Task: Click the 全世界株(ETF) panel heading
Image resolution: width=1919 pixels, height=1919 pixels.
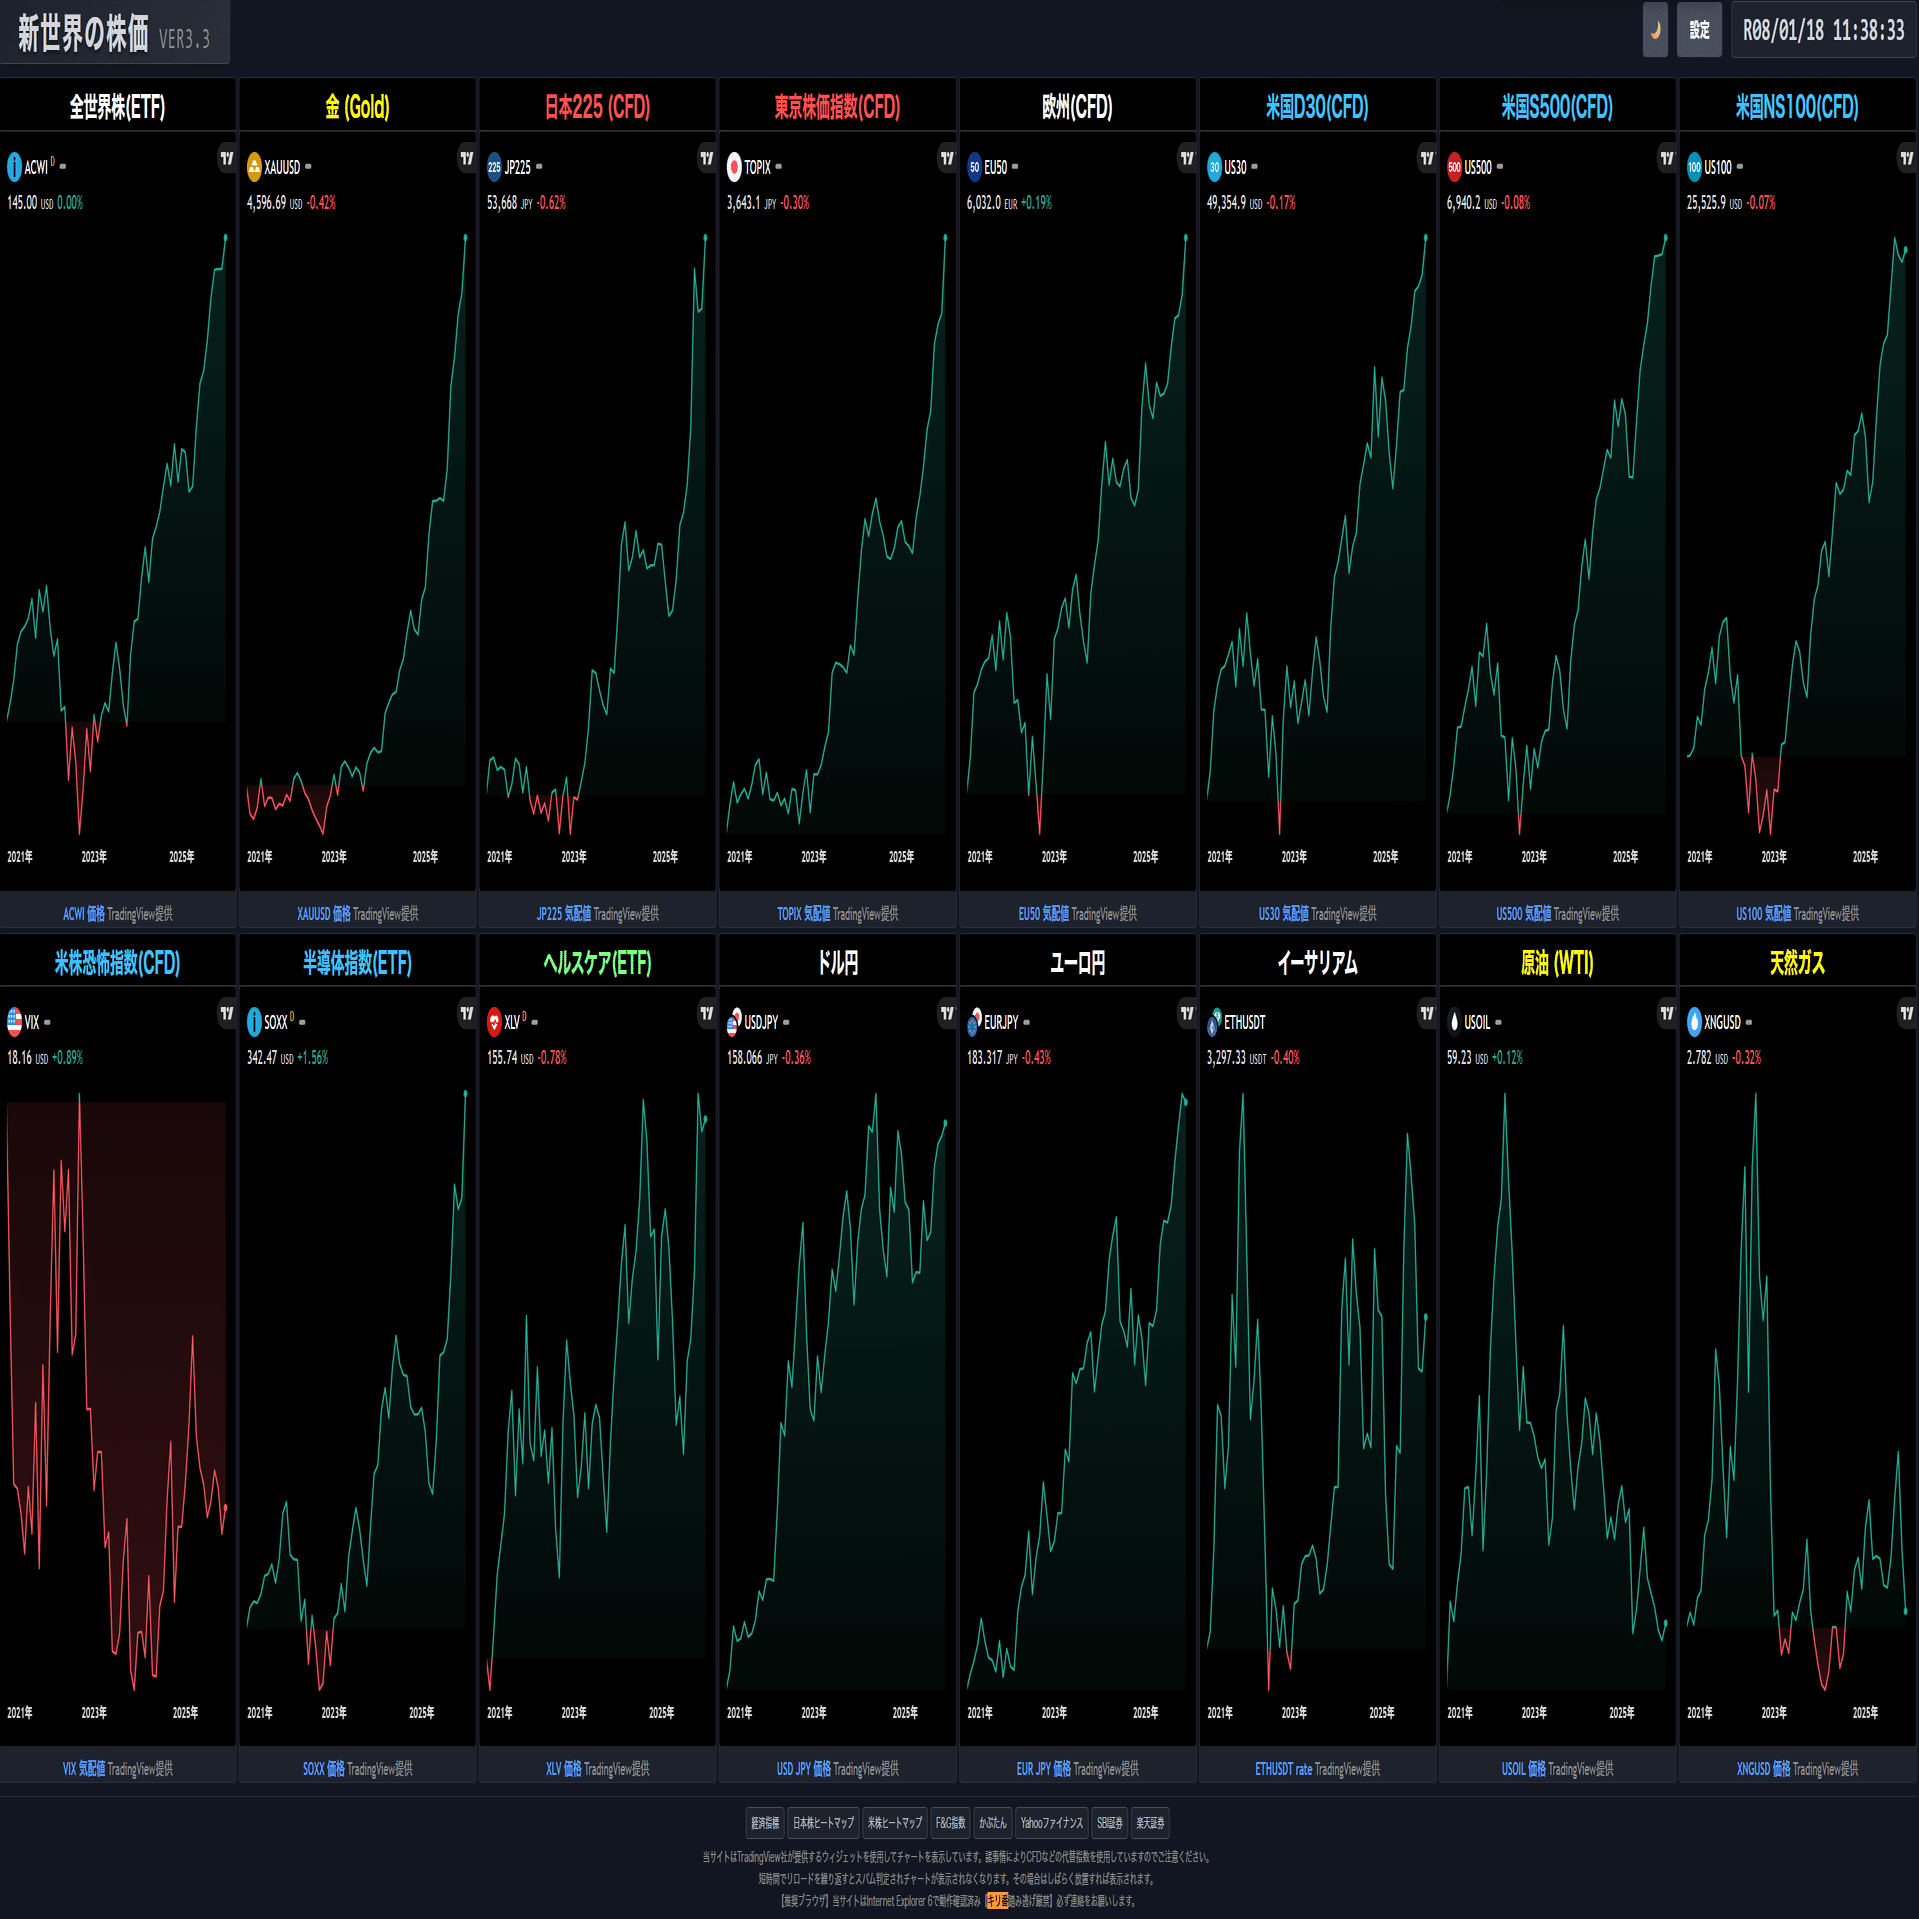Action: click(117, 107)
